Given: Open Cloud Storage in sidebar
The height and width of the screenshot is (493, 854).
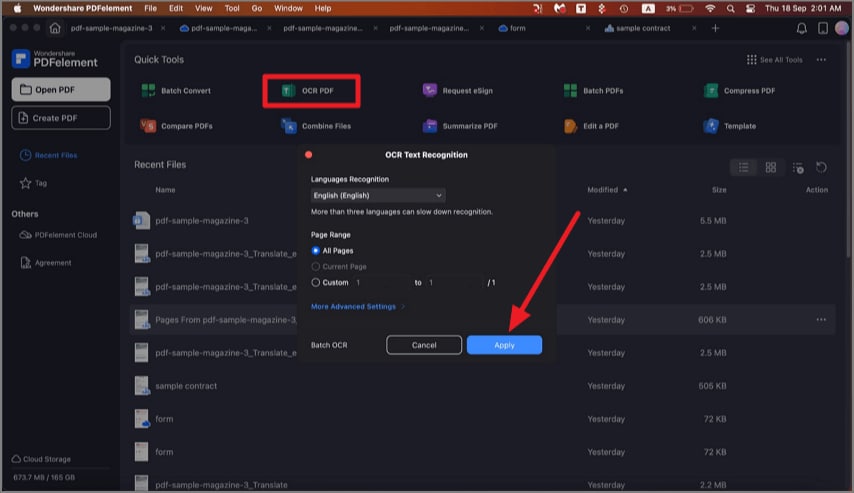Looking at the screenshot, I should tap(41, 459).
